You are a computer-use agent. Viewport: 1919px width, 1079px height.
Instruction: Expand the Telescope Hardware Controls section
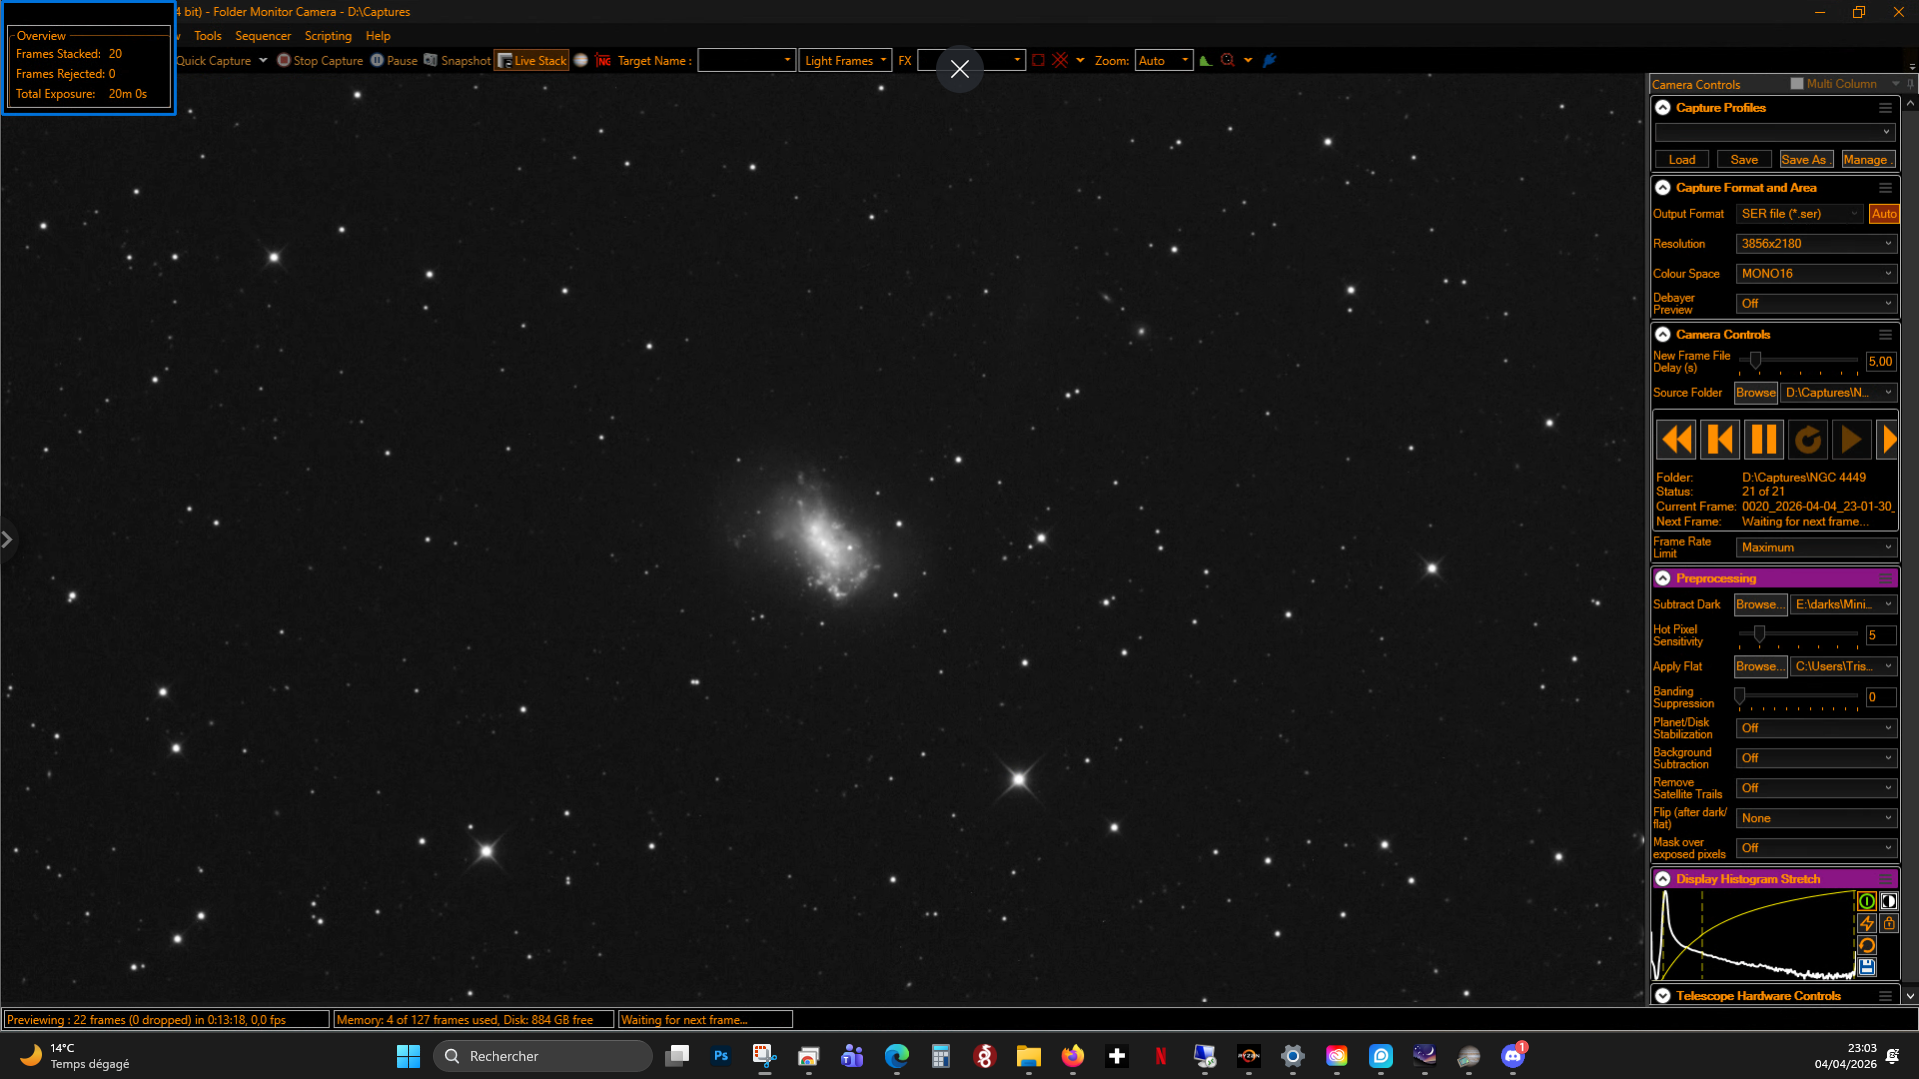[x=1662, y=996]
